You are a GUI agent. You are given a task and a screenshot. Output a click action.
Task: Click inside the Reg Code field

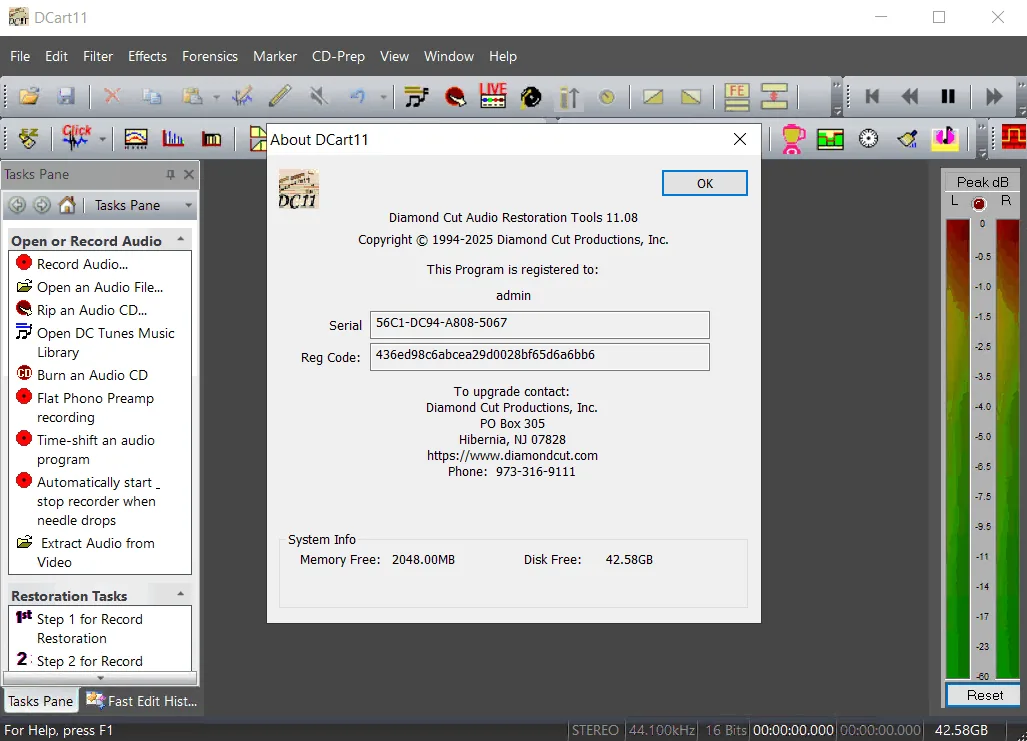(x=539, y=356)
